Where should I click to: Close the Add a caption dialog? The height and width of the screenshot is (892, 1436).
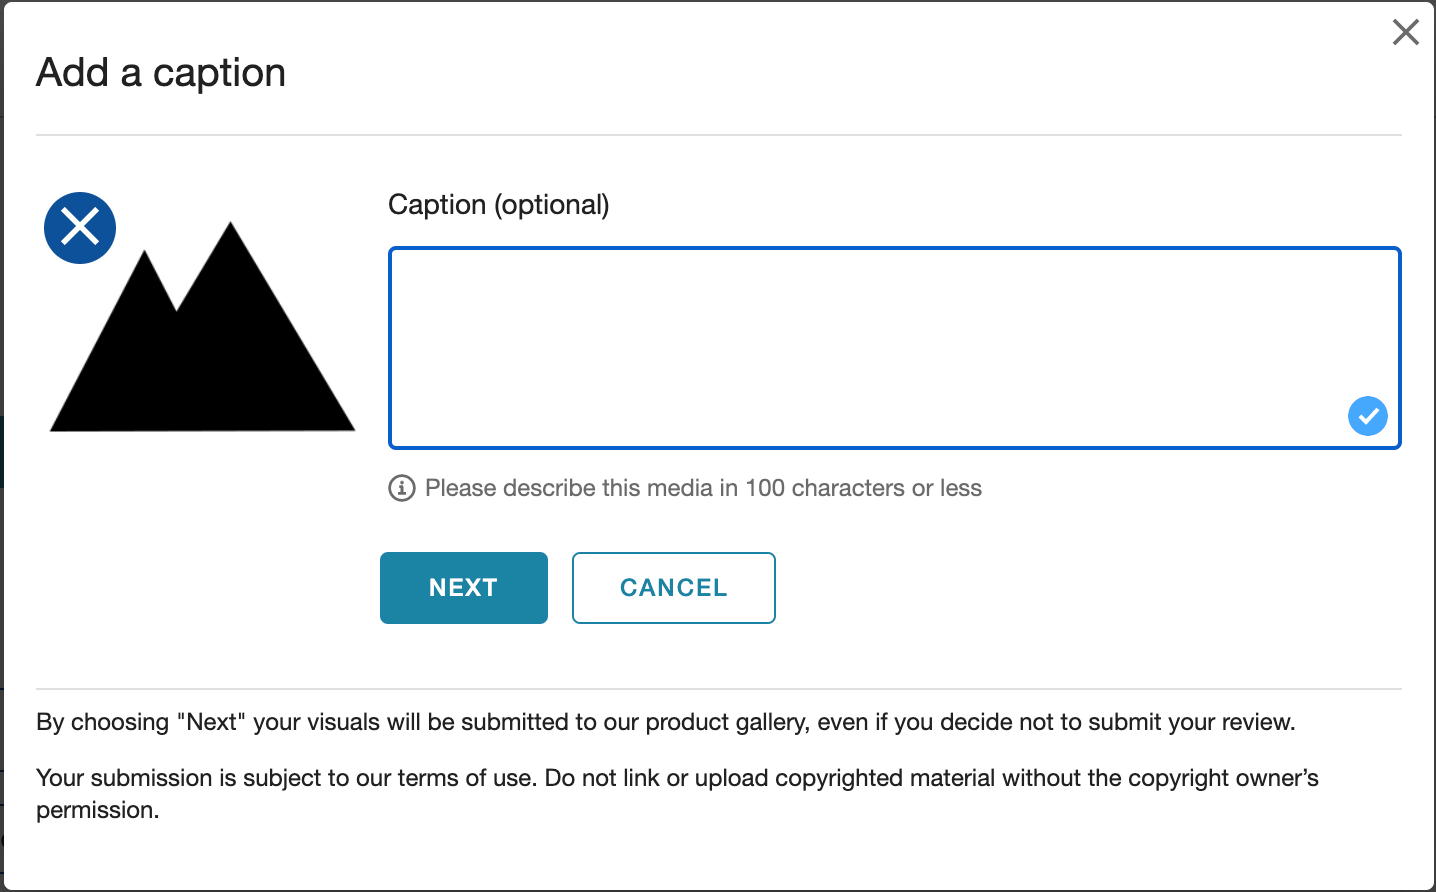(1405, 32)
